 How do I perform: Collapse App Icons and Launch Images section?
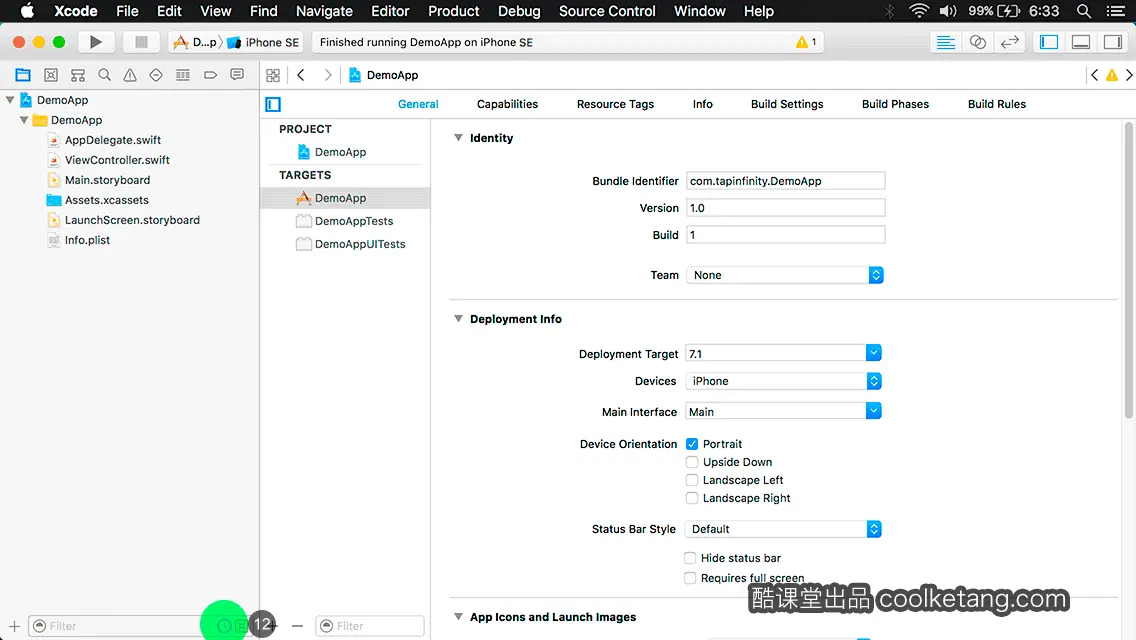458,617
